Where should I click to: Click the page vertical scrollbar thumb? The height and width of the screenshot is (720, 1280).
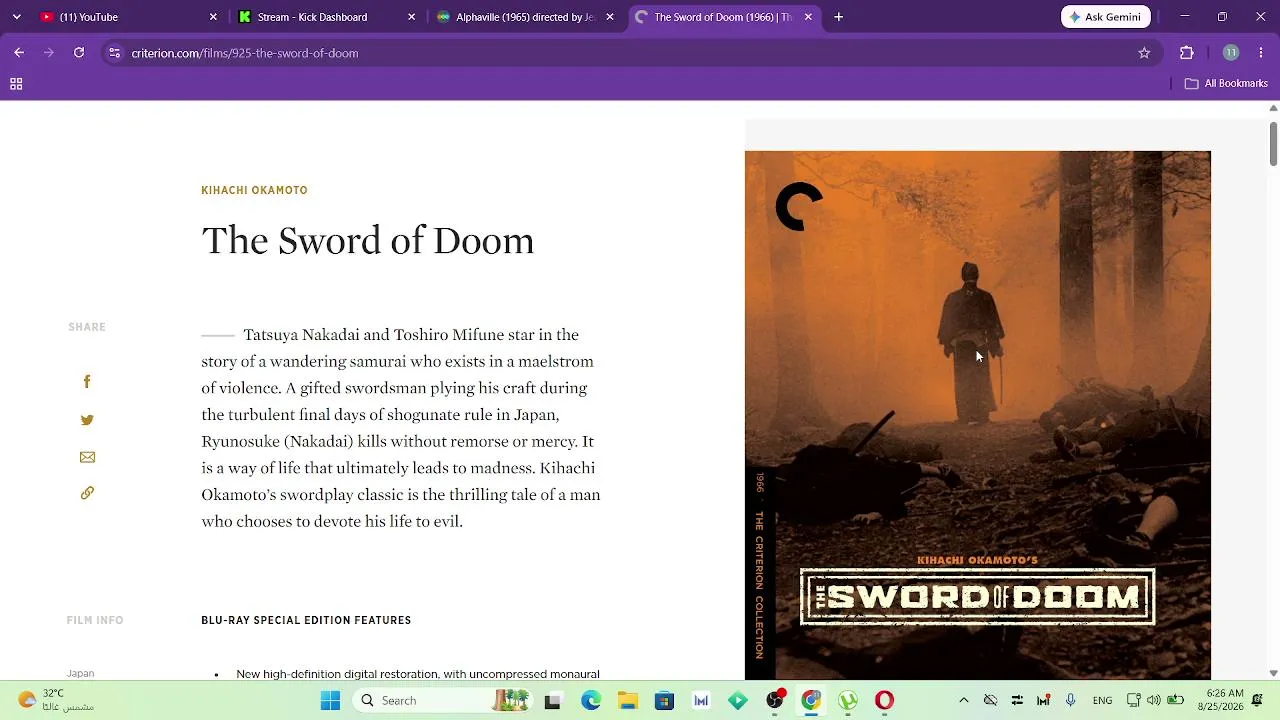[x=1273, y=144]
